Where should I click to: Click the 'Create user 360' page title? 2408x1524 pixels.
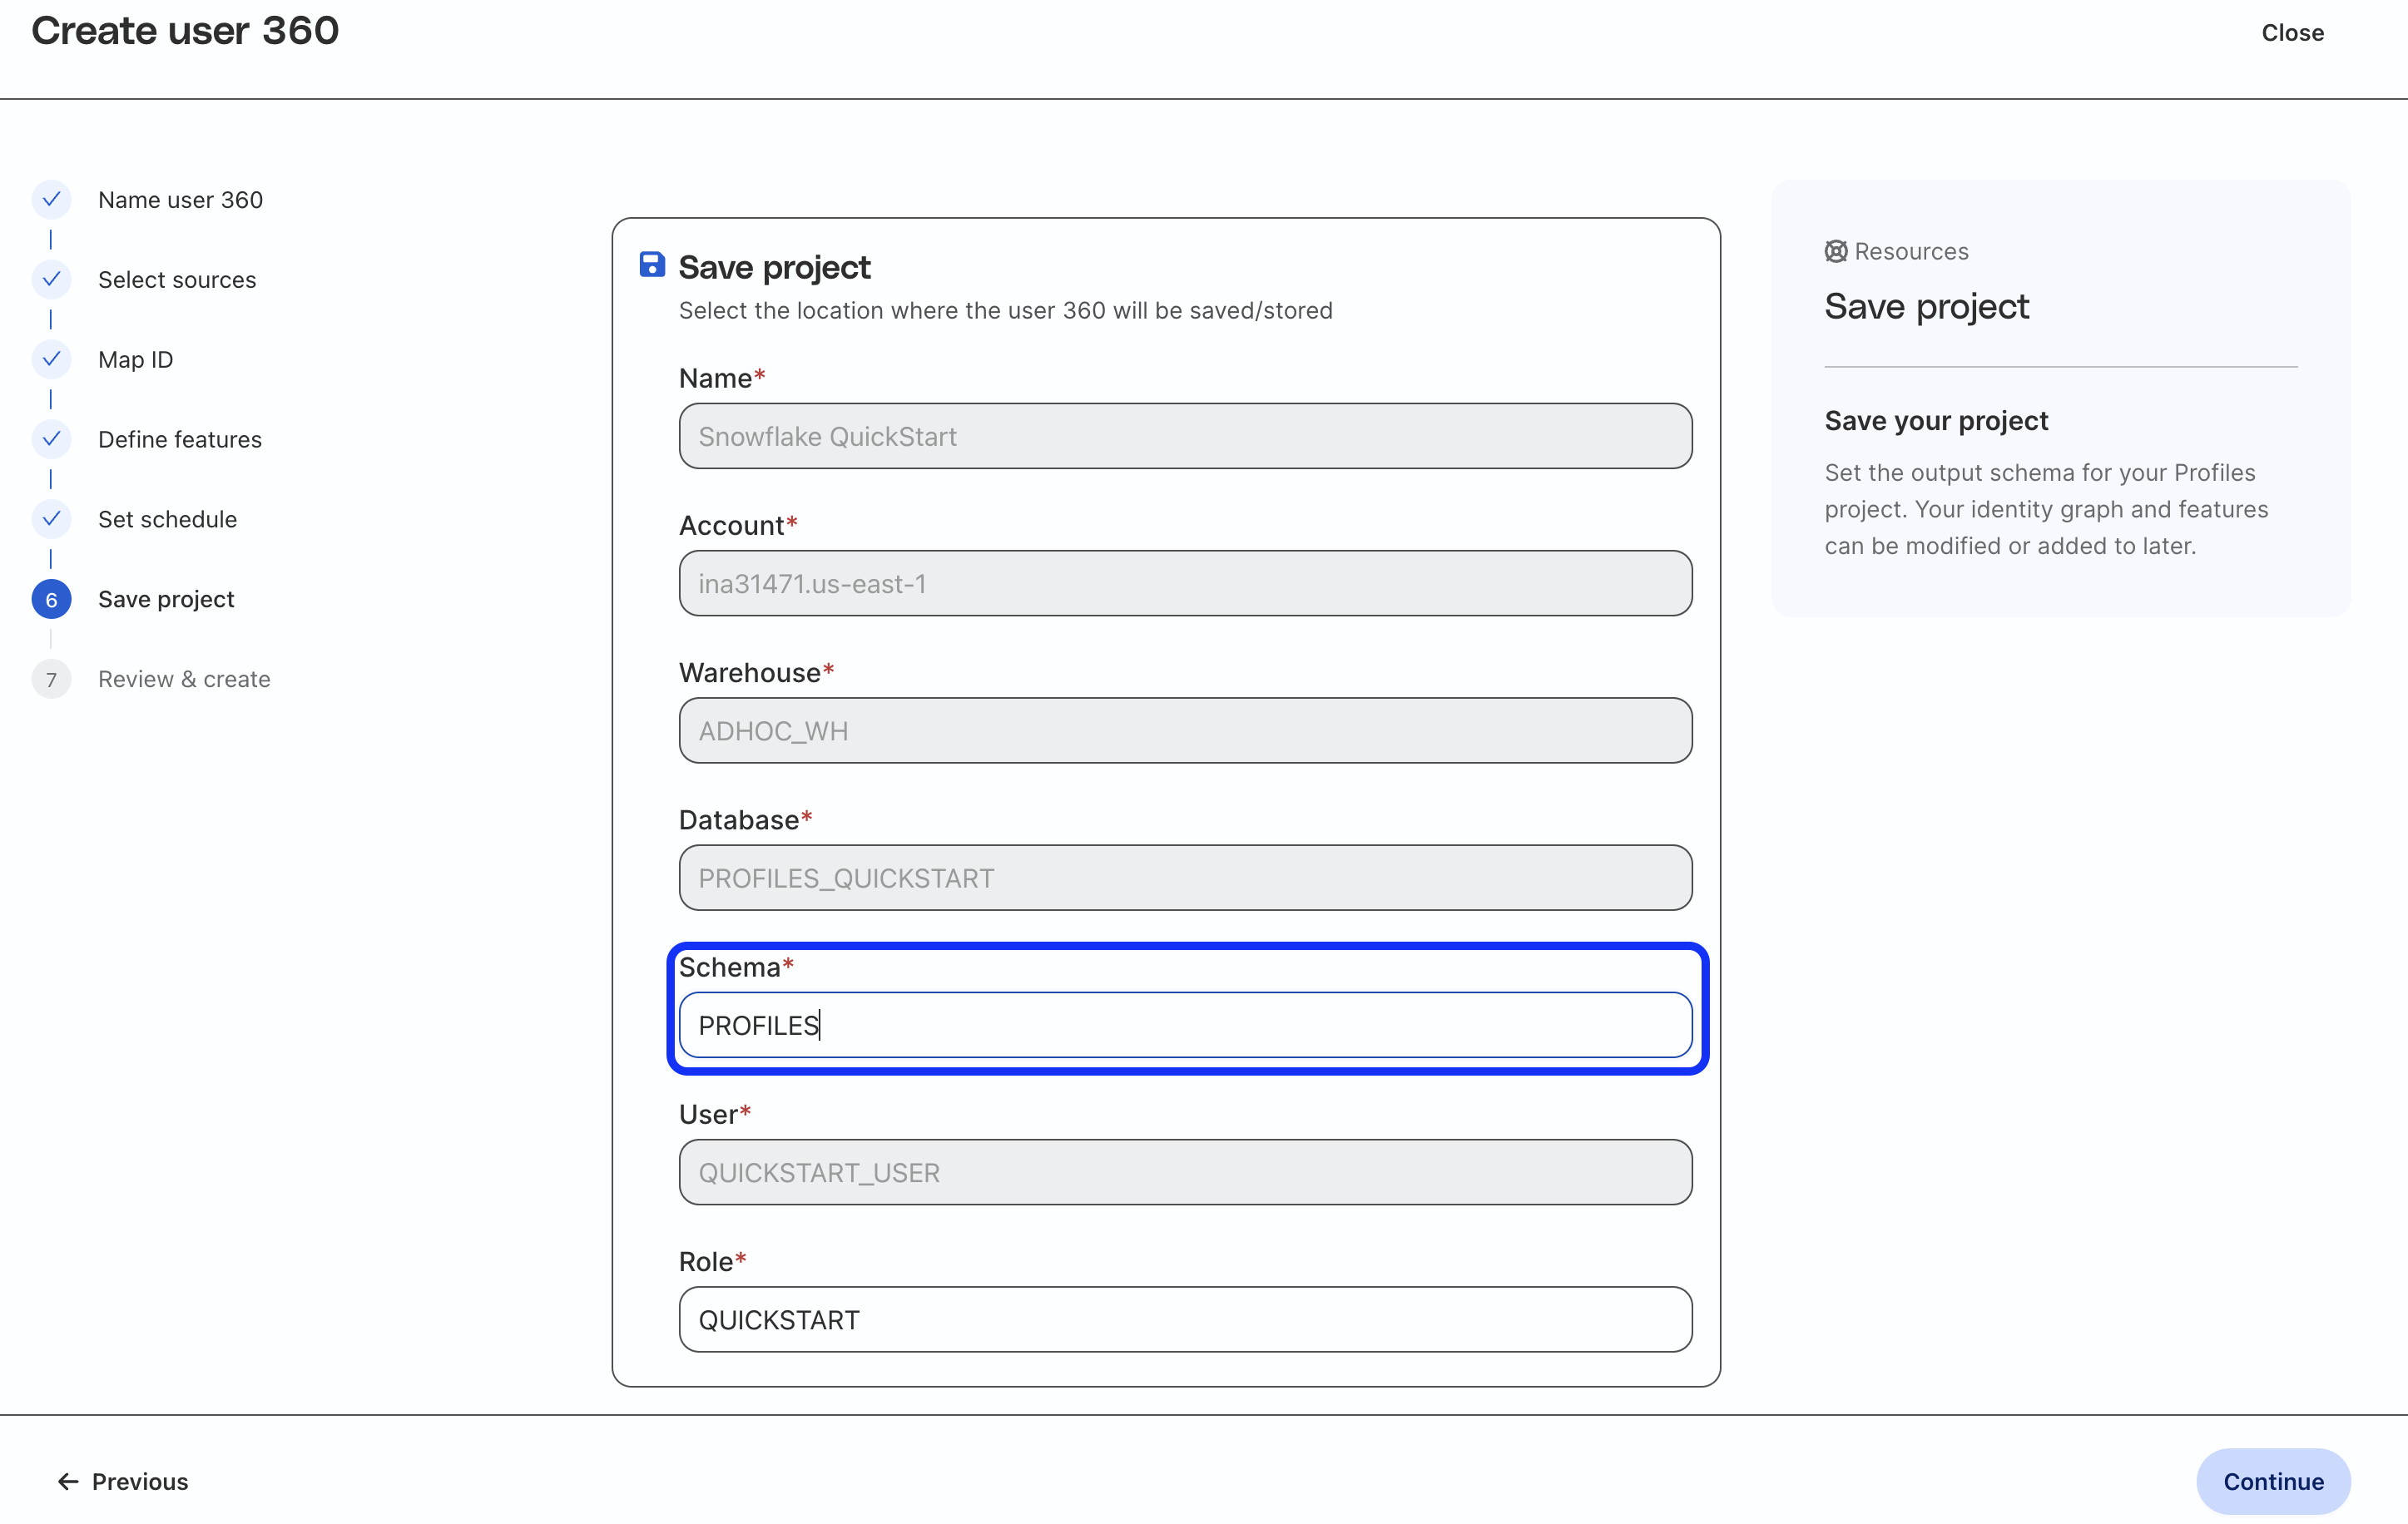(x=185, y=31)
